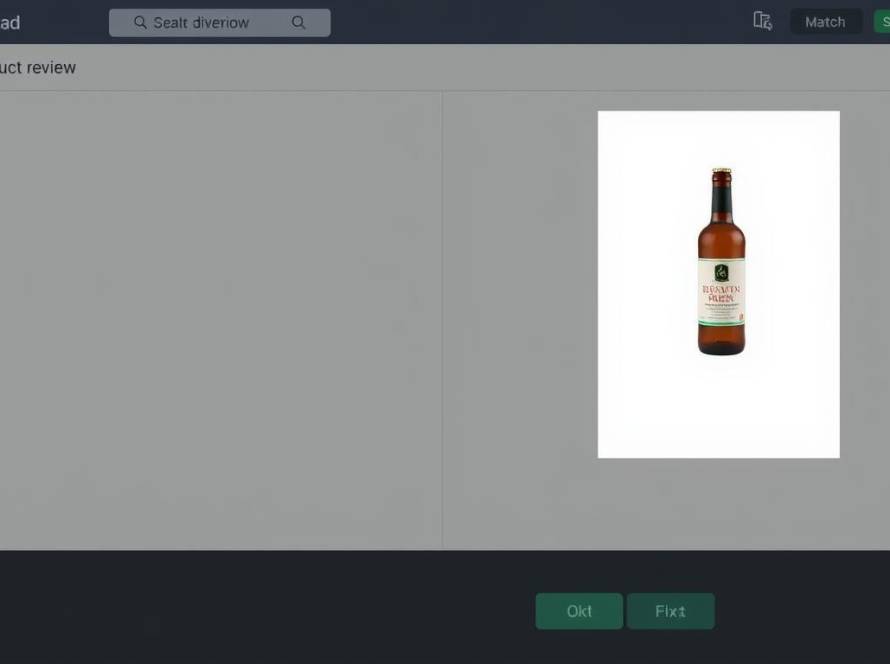Click the magnifier icon before 'Sealt diveriow'
Viewport: 890px width, 664px height.
pos(140,23)
